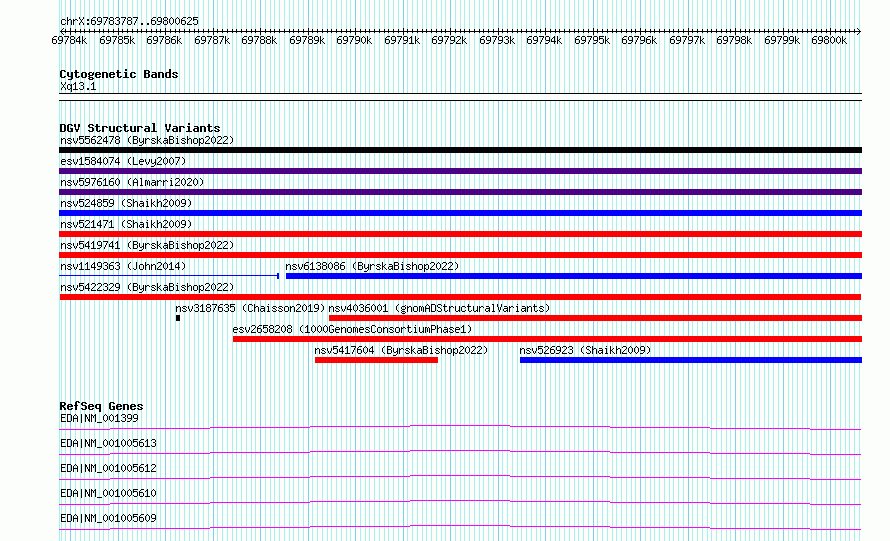Open the EDA|NM_001005612 transcript label

coord(108,468)
